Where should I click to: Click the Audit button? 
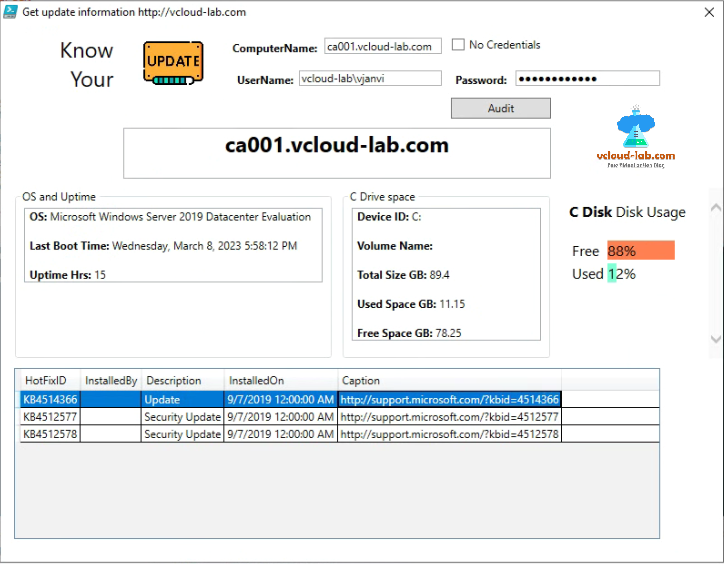tap(501, 108)
